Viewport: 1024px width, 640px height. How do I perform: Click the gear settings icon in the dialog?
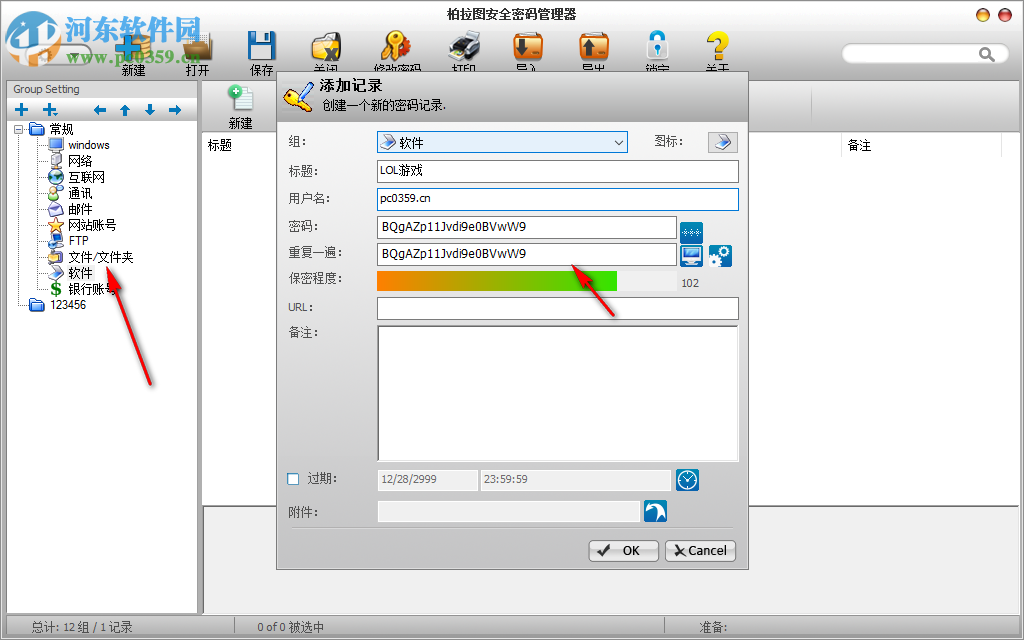click(x=719, y=256)
